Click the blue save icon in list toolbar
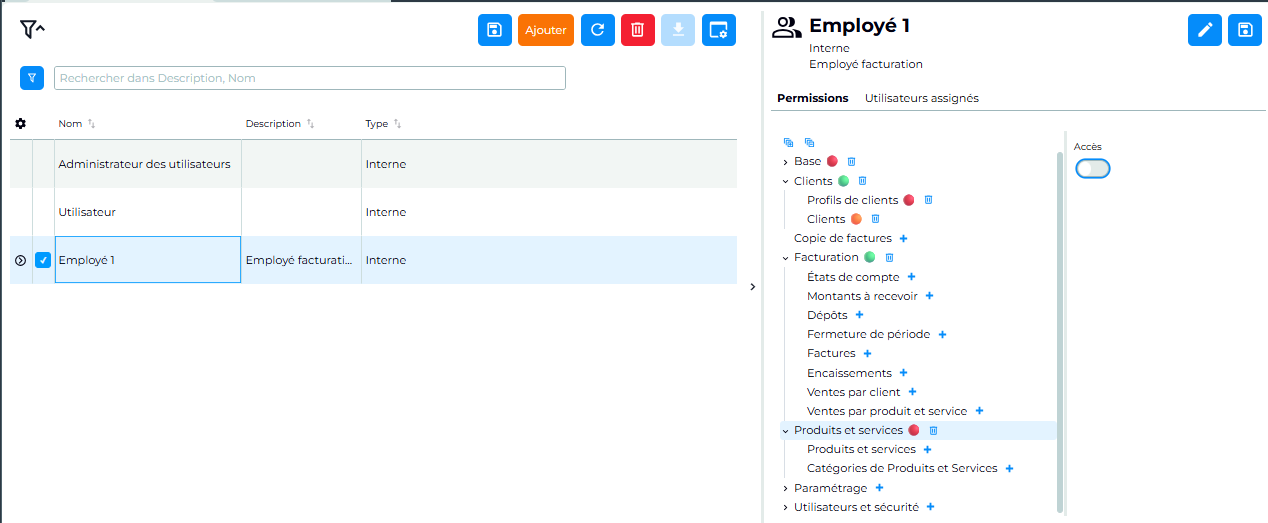 (x=494, y=30)
